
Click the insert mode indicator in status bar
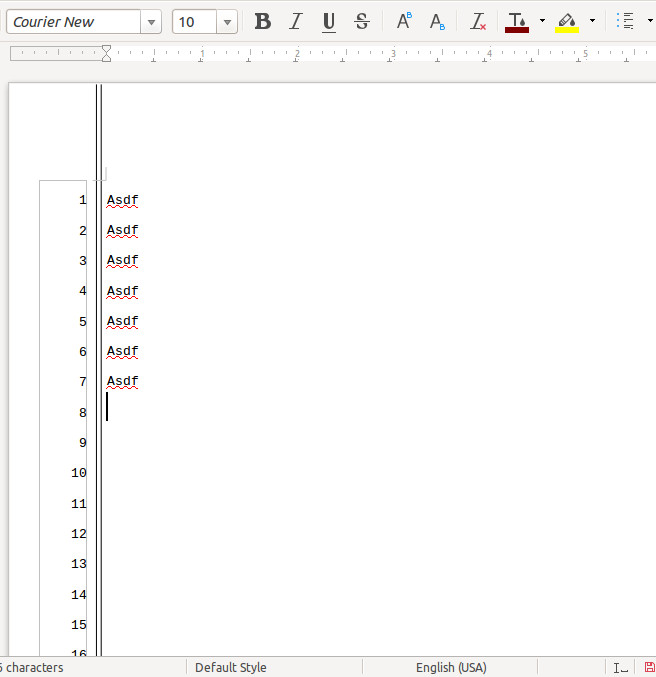(x=621, y=667)
